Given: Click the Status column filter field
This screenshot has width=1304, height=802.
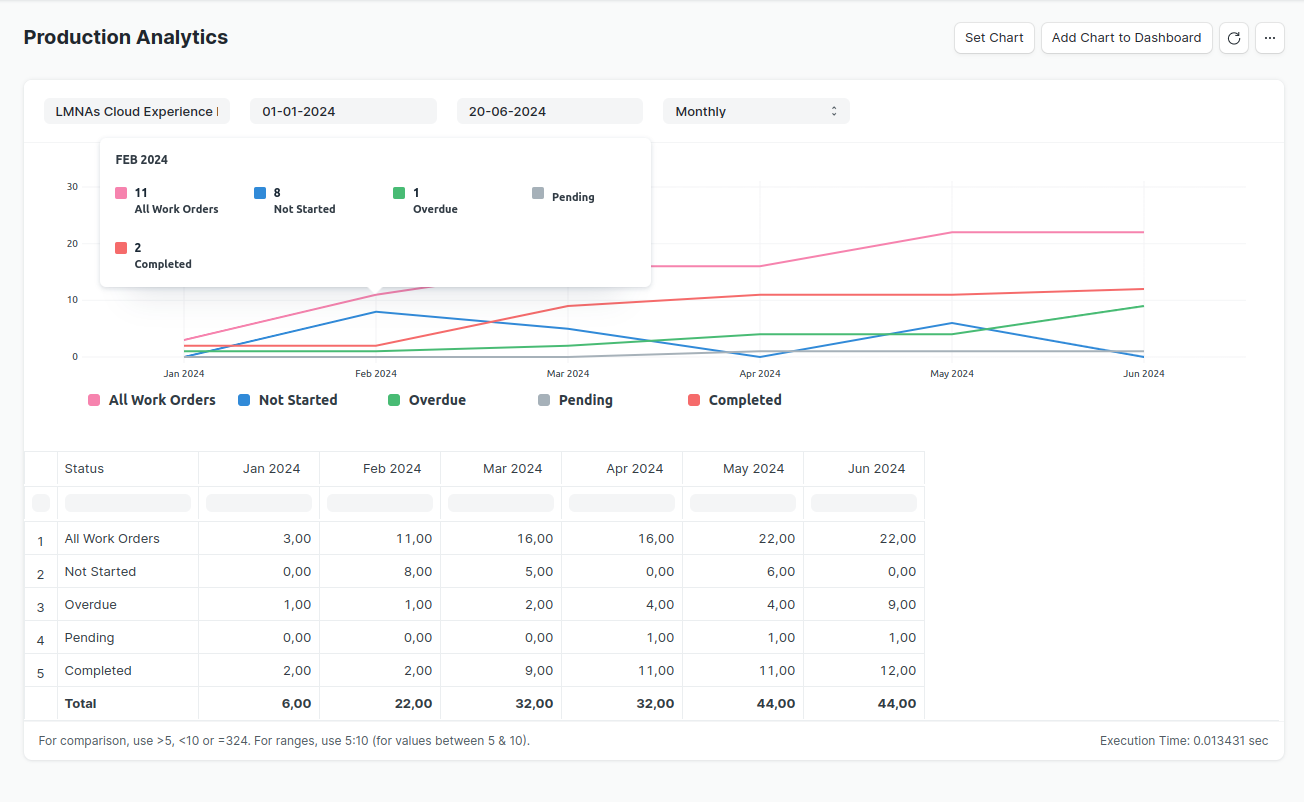Looking at the screenshot, I should (128, 503).
